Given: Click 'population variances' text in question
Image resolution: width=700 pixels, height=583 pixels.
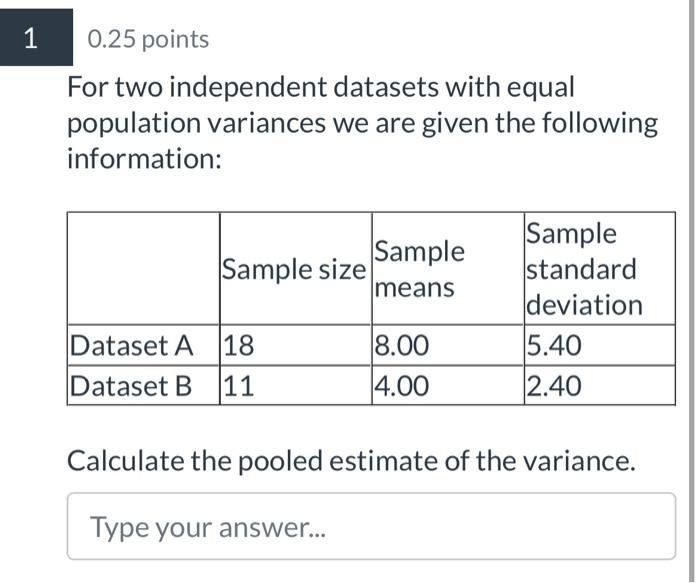Looking at the screenshot, I should coord(196,123).
